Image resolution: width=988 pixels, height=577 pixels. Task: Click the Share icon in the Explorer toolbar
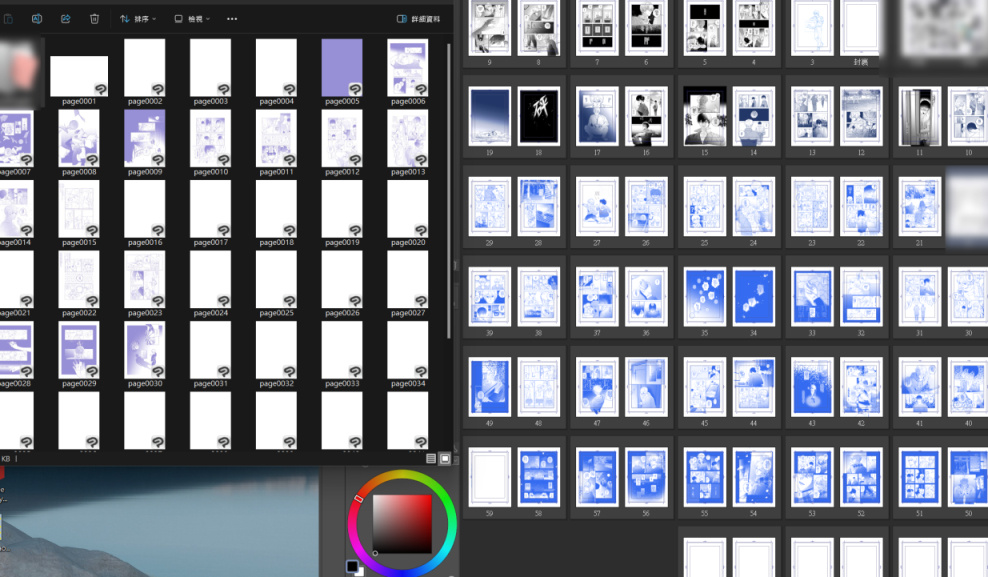click(x=66, y=19)
